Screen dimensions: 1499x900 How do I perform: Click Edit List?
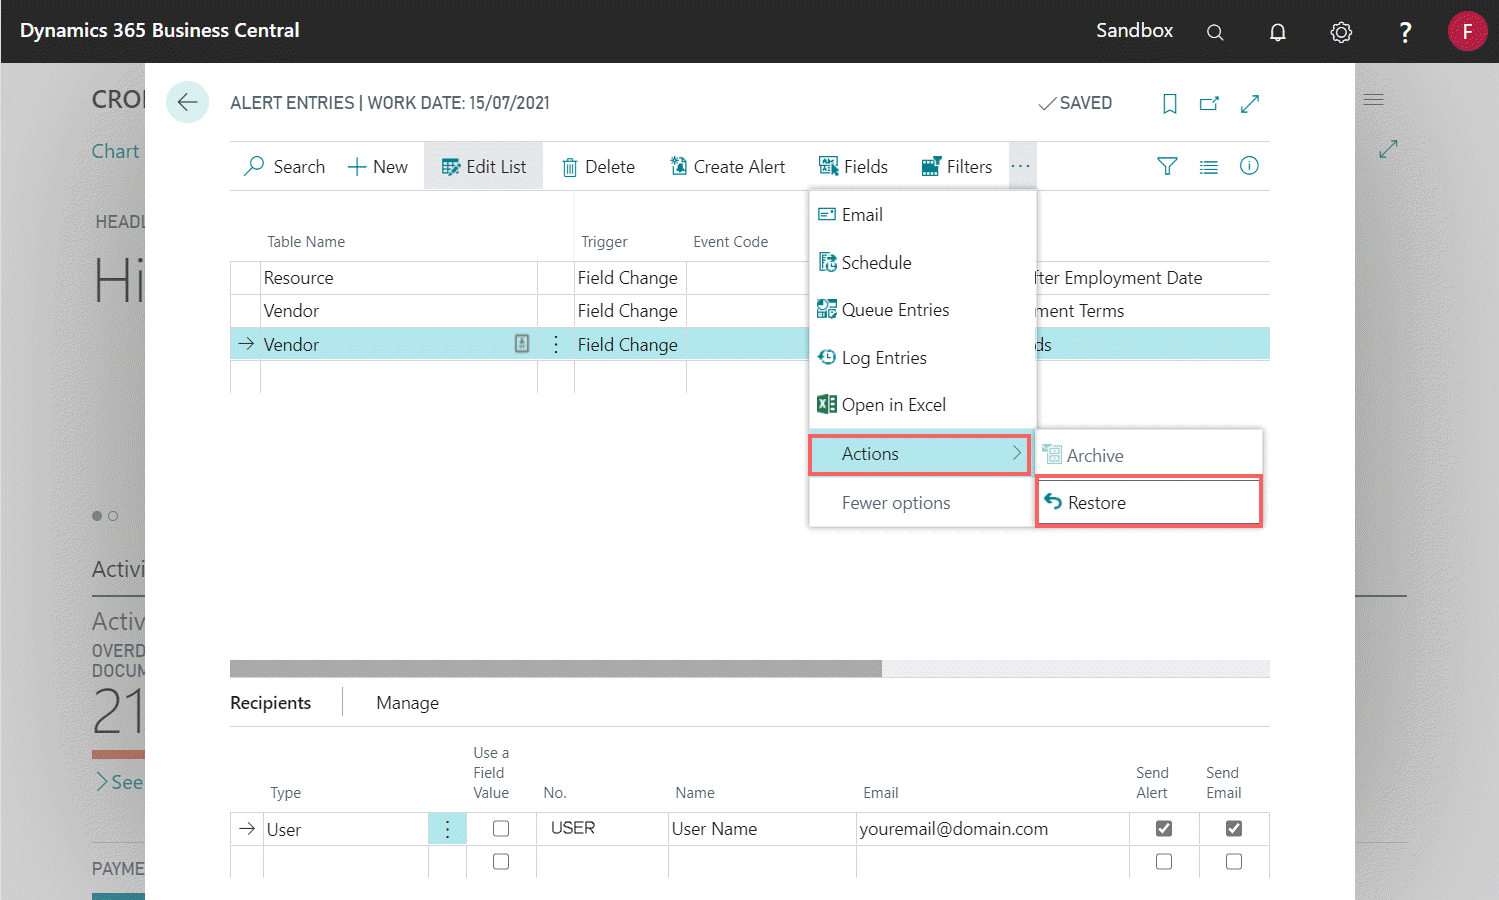(x=484, y=167)
